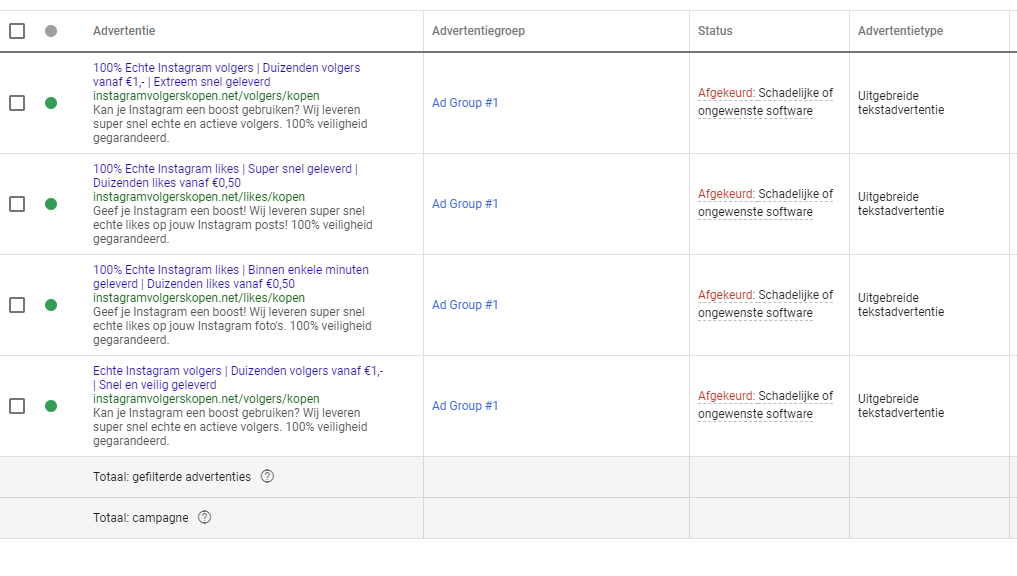Select the 'Snel en veilig geleverd' ad checkbox
The width and height of the screenshot is (1017, 576).
coord(17,406)
